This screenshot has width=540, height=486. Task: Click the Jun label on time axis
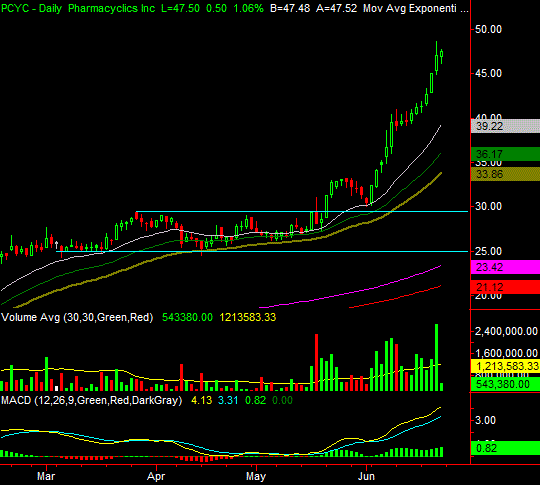point(366,476)
